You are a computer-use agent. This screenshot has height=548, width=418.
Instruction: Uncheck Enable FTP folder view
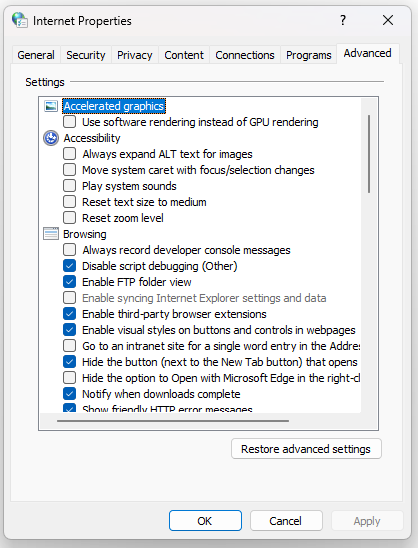click(70, 282)
